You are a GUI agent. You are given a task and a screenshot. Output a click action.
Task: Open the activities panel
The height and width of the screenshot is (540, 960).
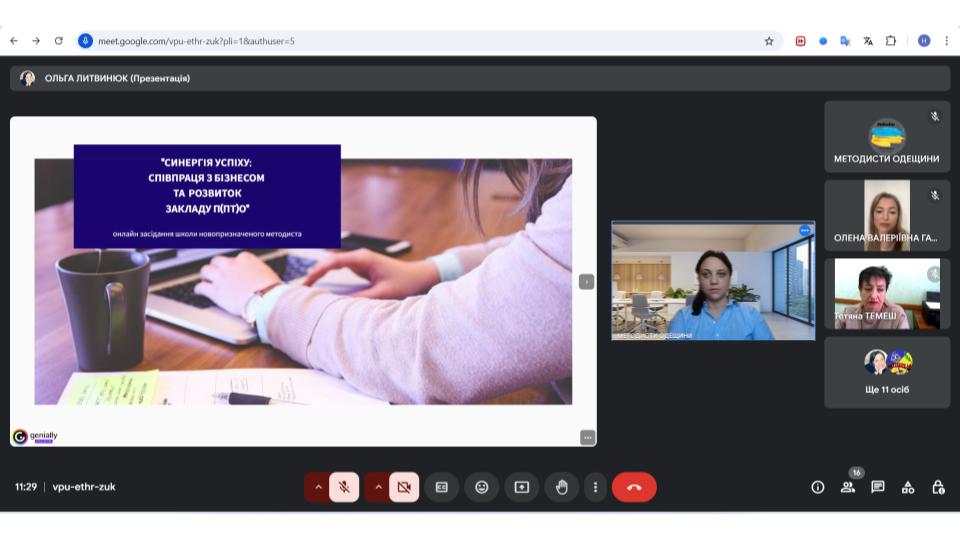coord(908,487)
